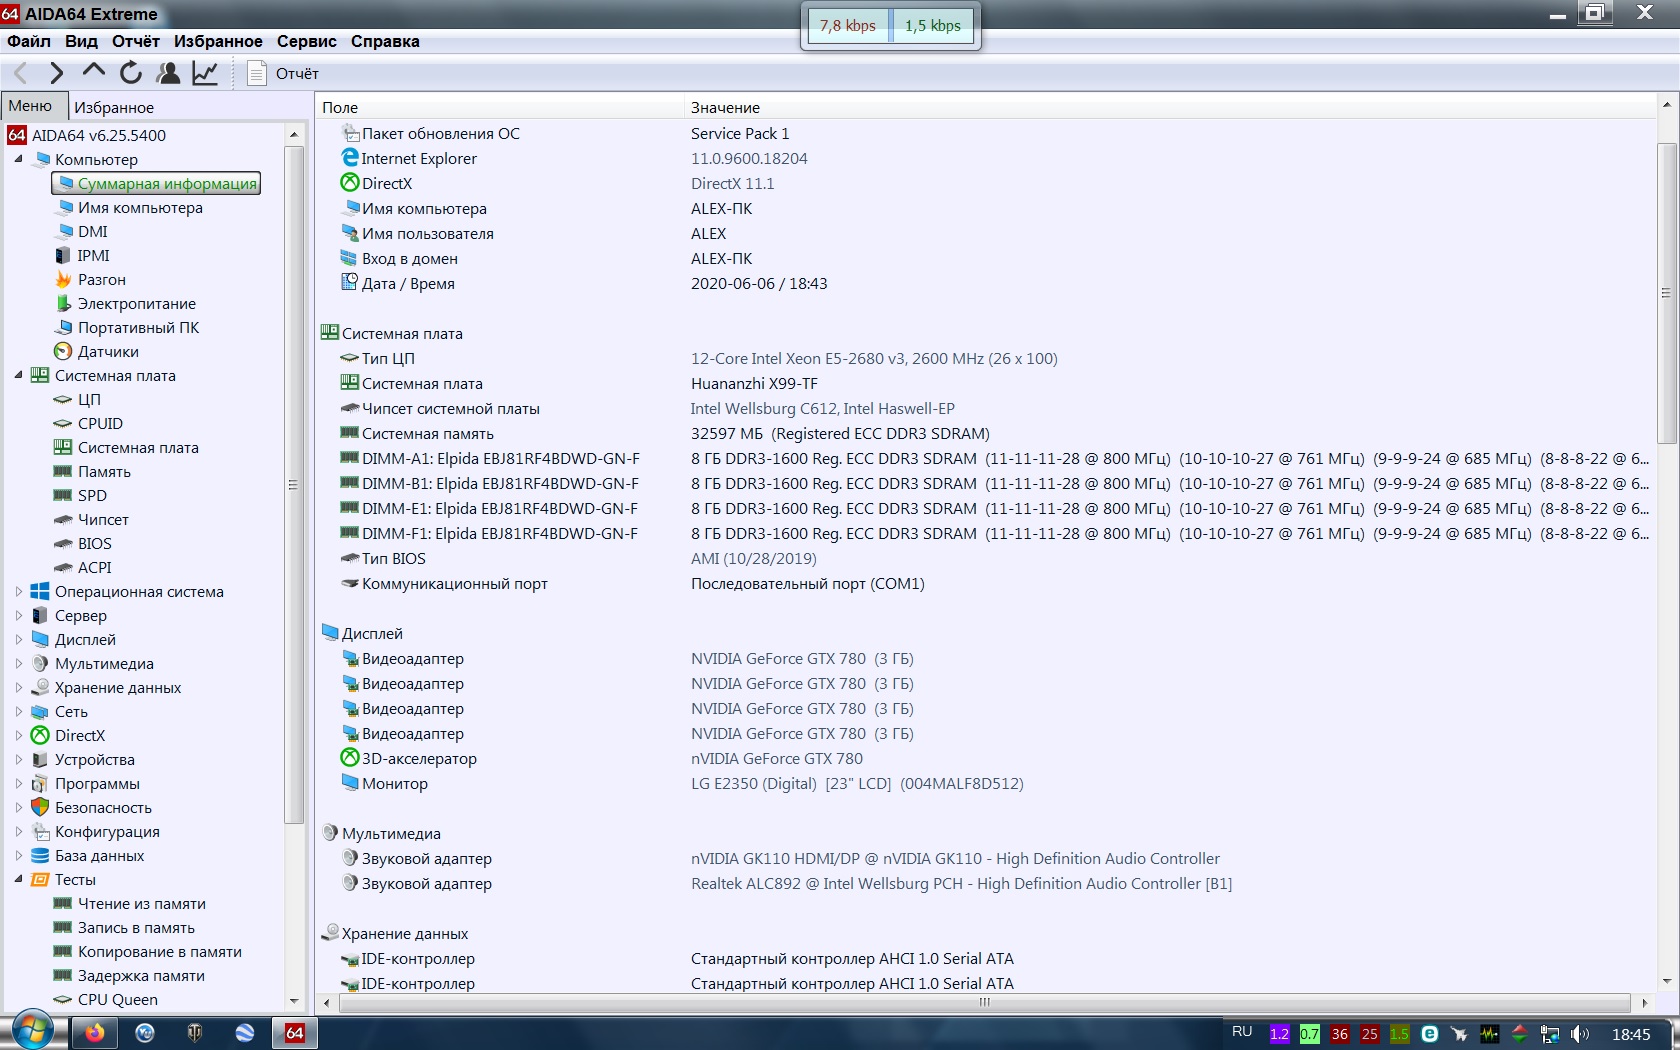
Task: Open the Вид menu
Action: pyautogui.click(x=81, y=41)
